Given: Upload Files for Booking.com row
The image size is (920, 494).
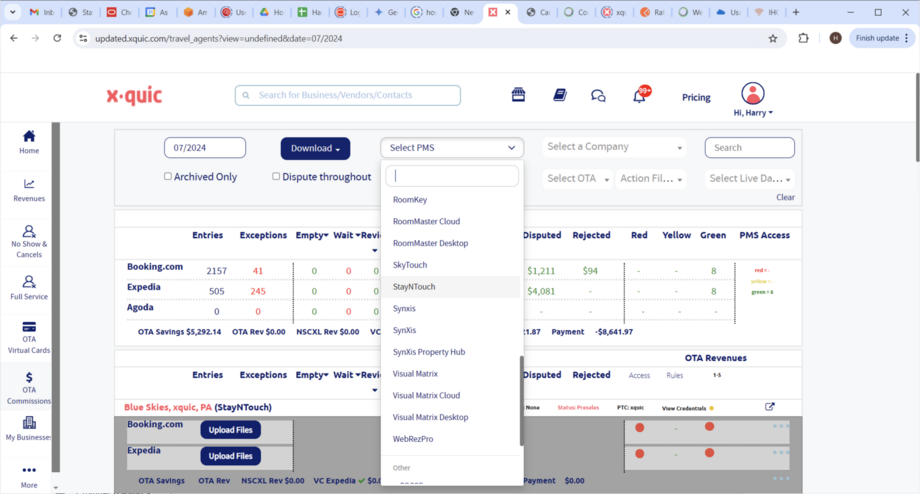Looking at the screenshot, I should tap(231, 429).
